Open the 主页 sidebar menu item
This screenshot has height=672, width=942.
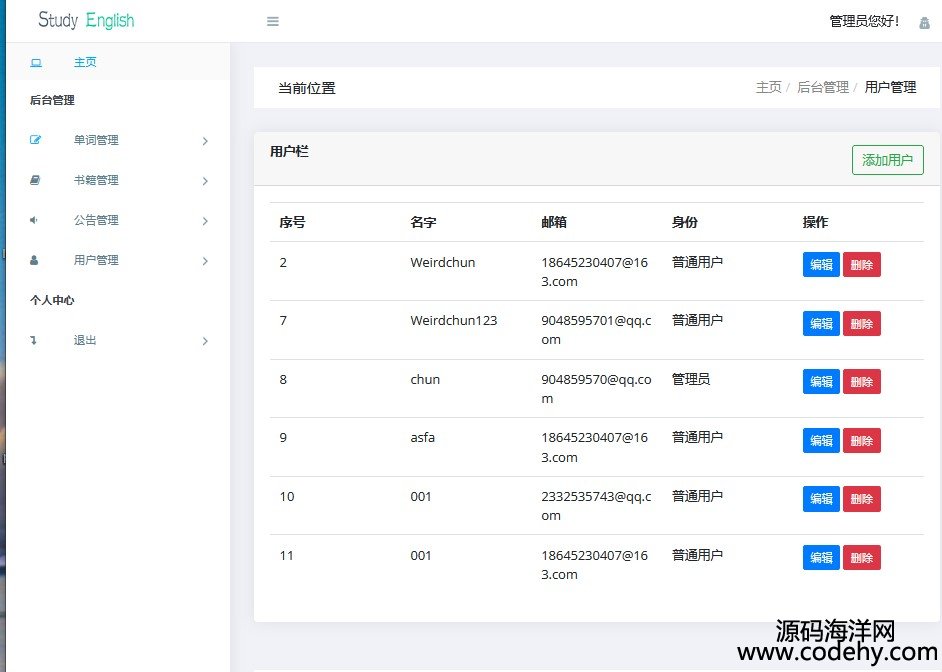[x=85, y=62]
